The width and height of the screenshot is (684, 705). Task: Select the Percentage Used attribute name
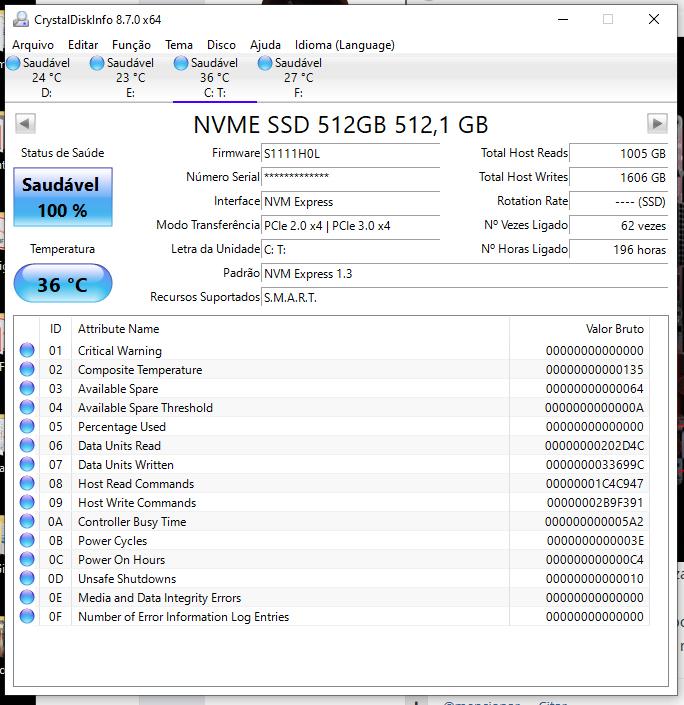tap(122, 427)
